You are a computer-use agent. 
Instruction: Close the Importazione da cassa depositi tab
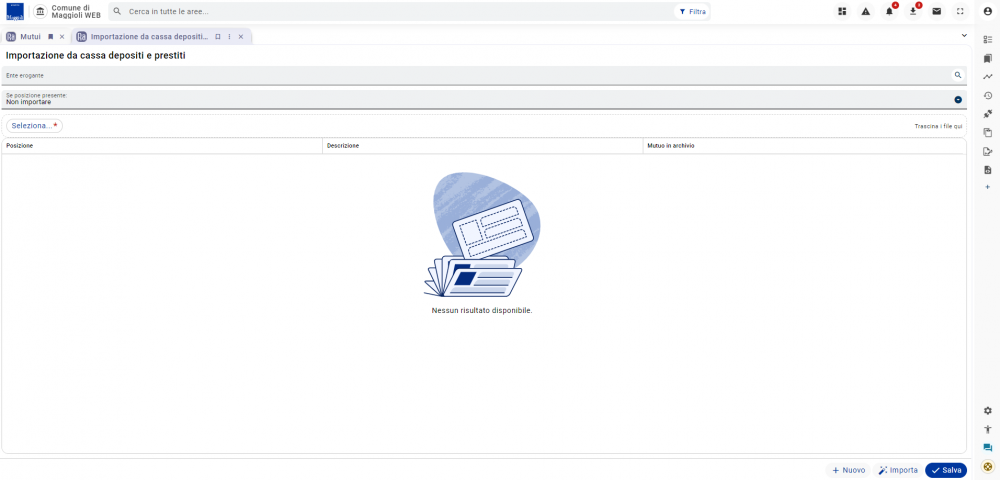241,37
